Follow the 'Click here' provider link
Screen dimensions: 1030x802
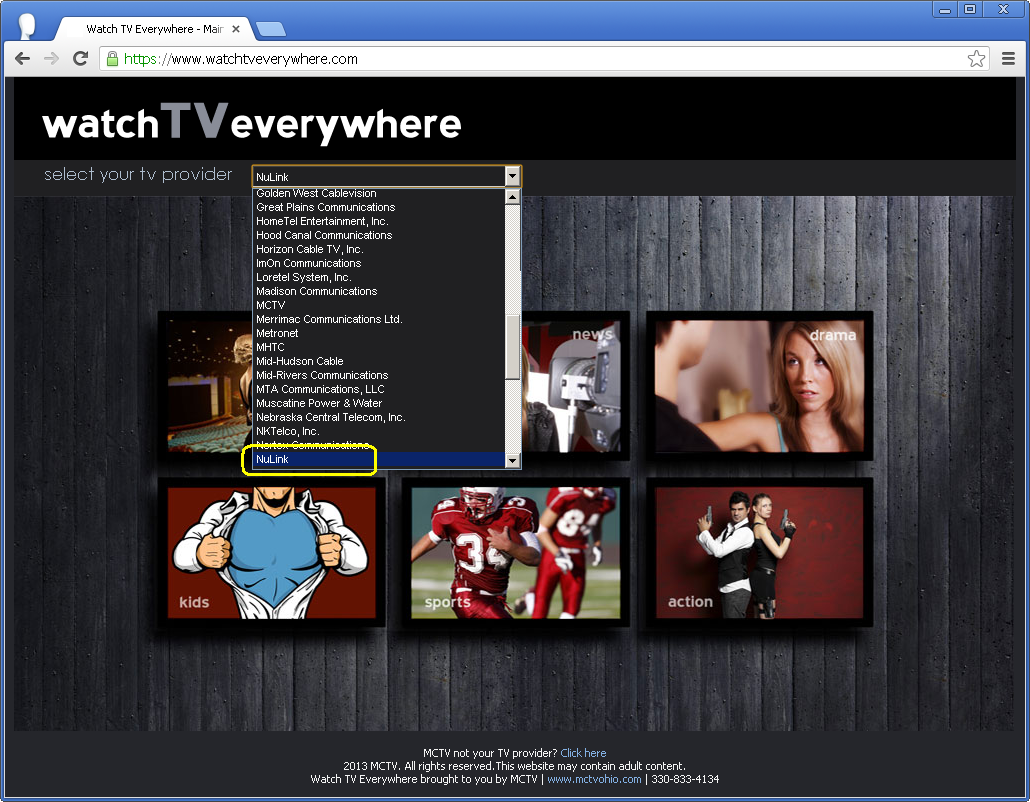(x=583, y=753)
